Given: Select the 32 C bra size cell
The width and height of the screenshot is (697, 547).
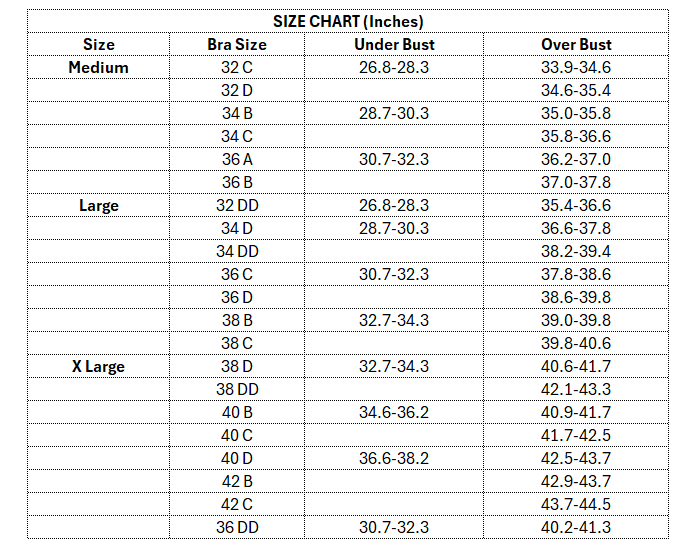Looking at the screenshot, I should [237, 68].
